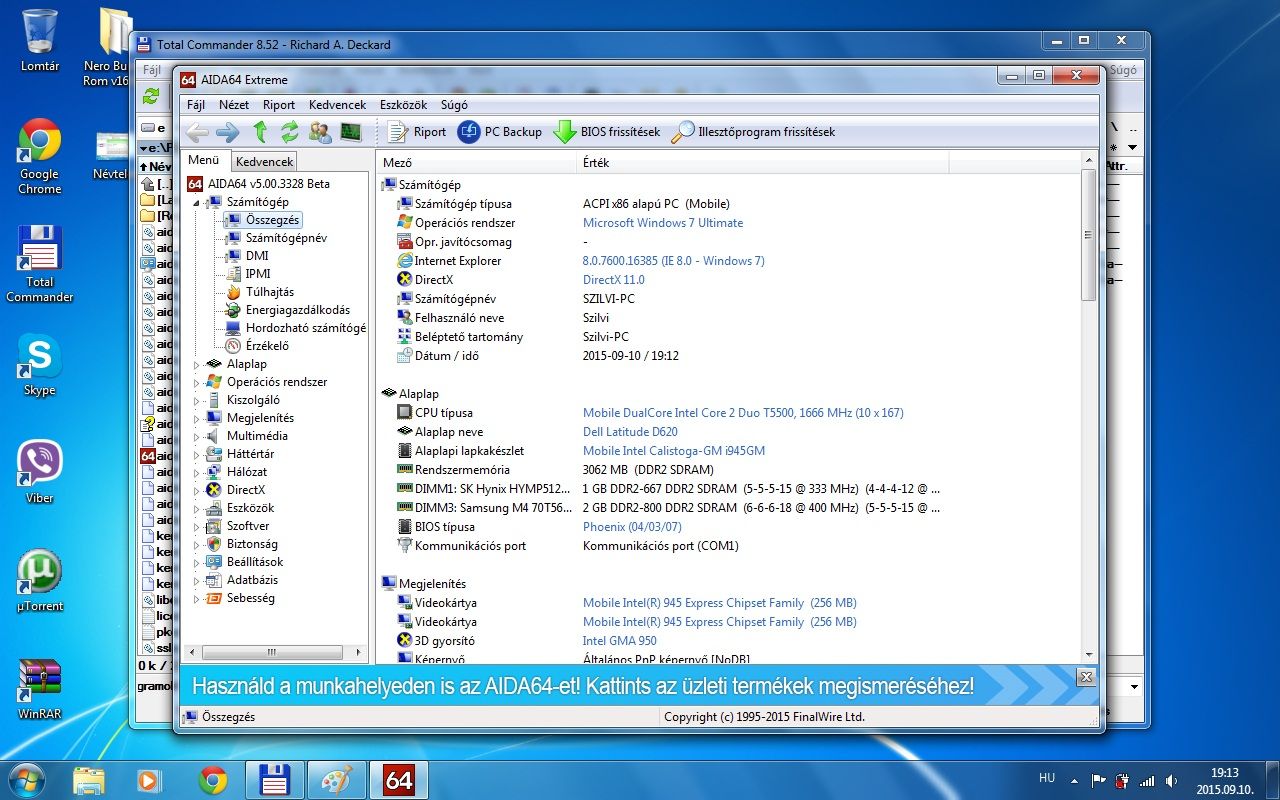1280x800 pixels.
Task: Expand the Multimédia tree node
Action: 197,436
